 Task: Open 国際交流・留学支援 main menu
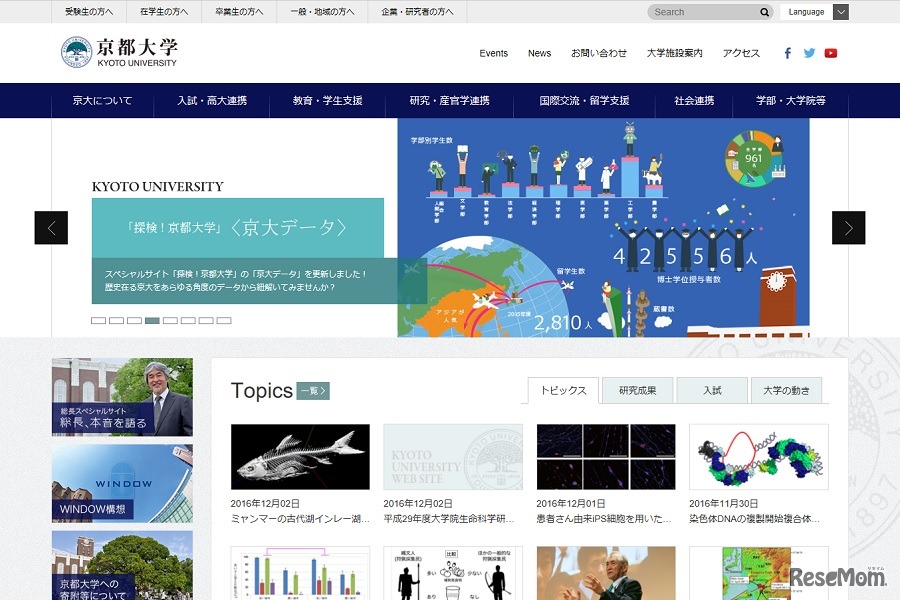click(x=584, y=100)
